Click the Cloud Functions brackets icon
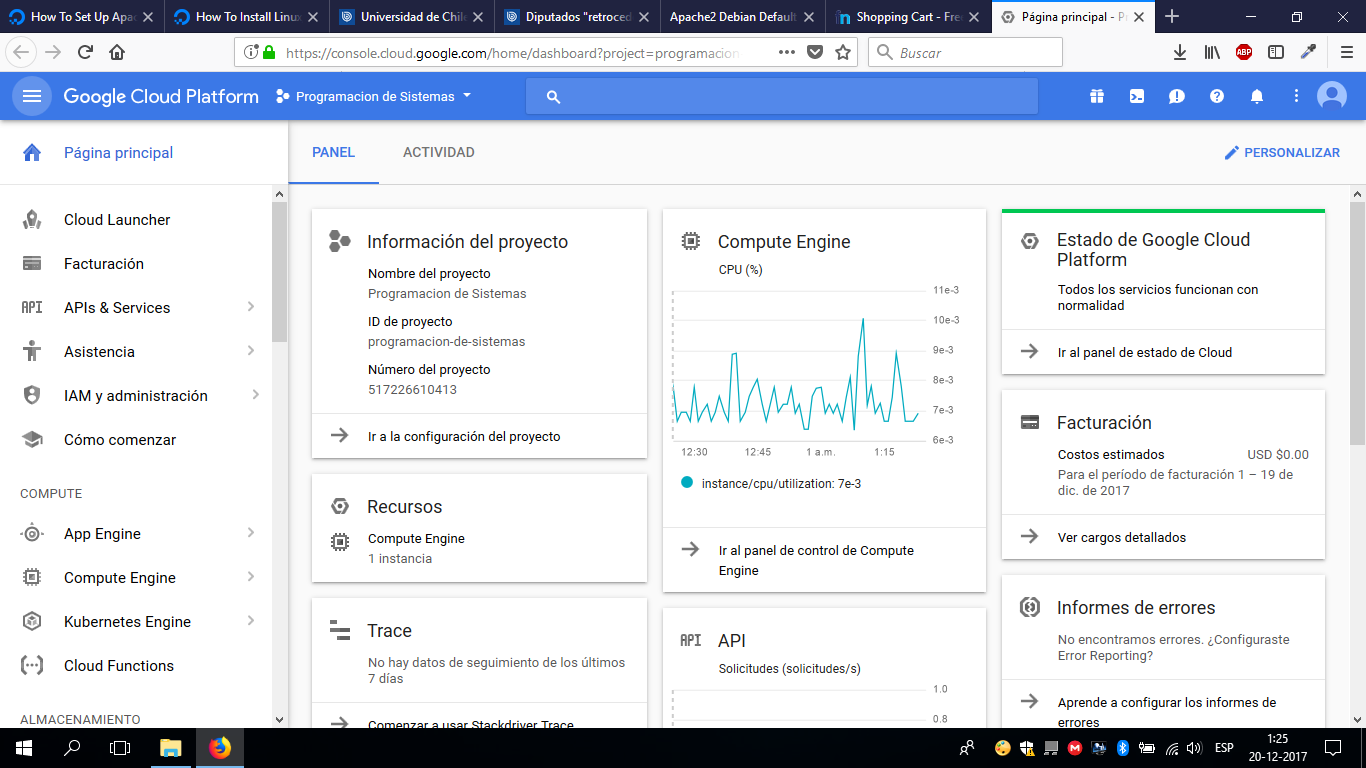Image resolution: width=1366 pixels, height=768 pixels. [32, 666]
